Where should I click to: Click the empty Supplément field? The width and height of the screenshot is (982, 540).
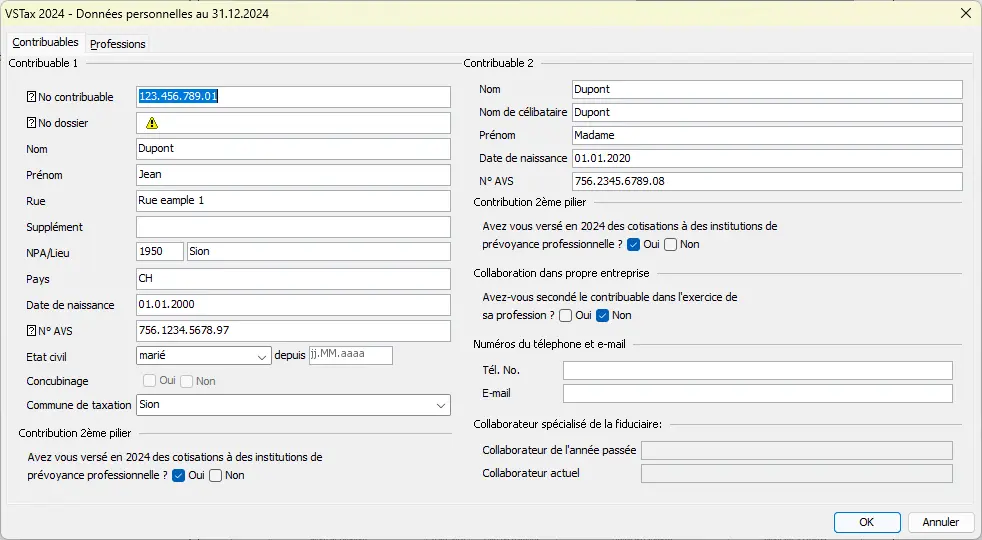tap(293, 227)
